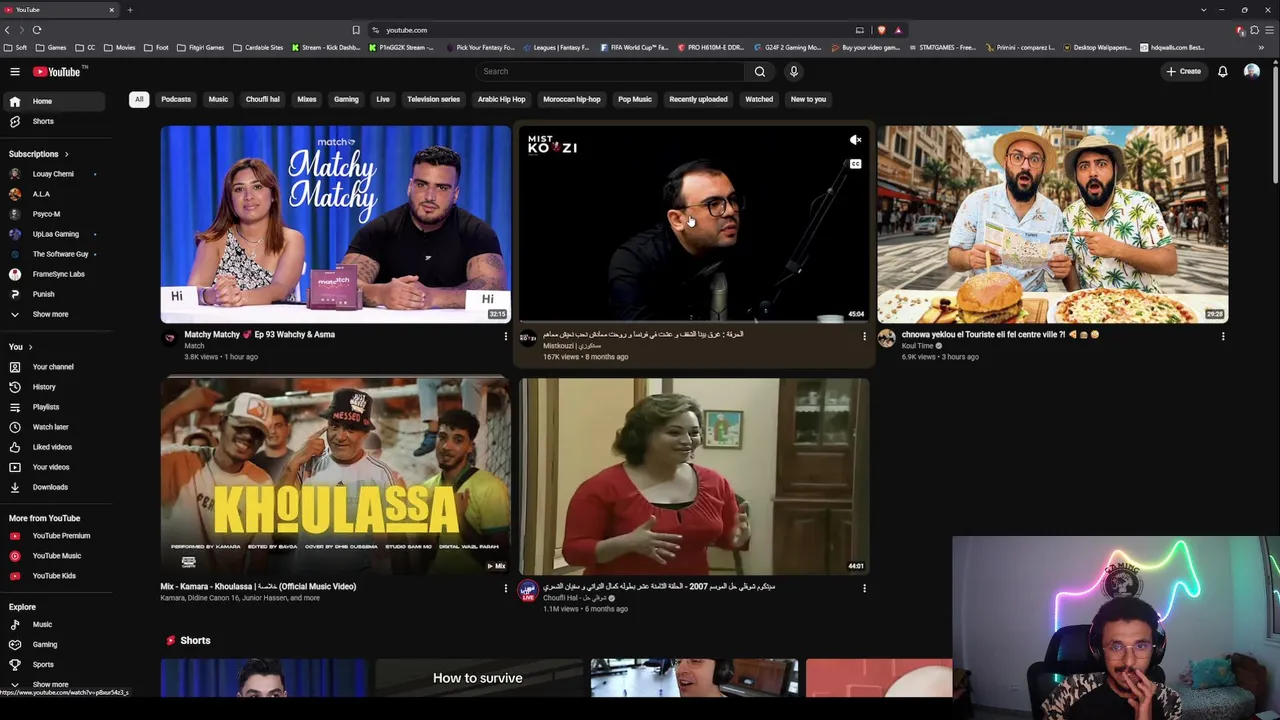This screenshot has height=720, width=1280.
Task: Open YouTube Premium
Action: (53, 536)
